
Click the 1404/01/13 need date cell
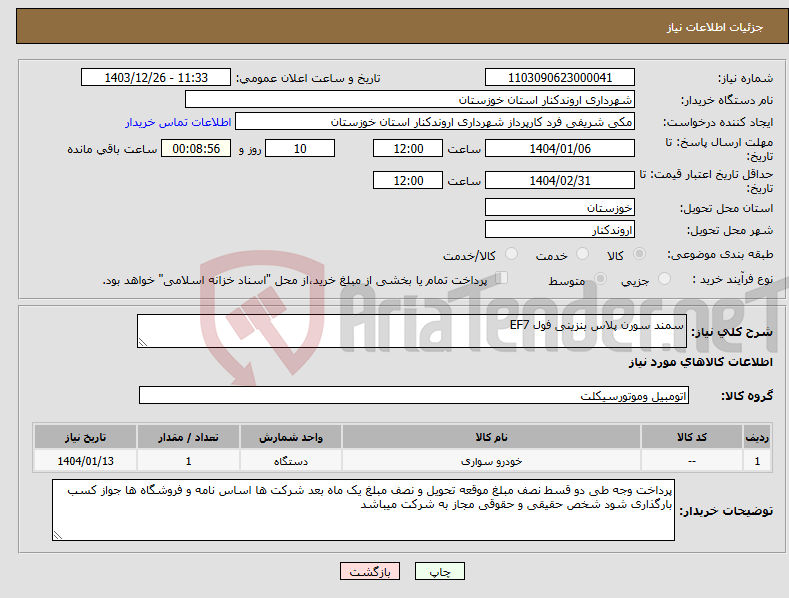coord(86,461)
